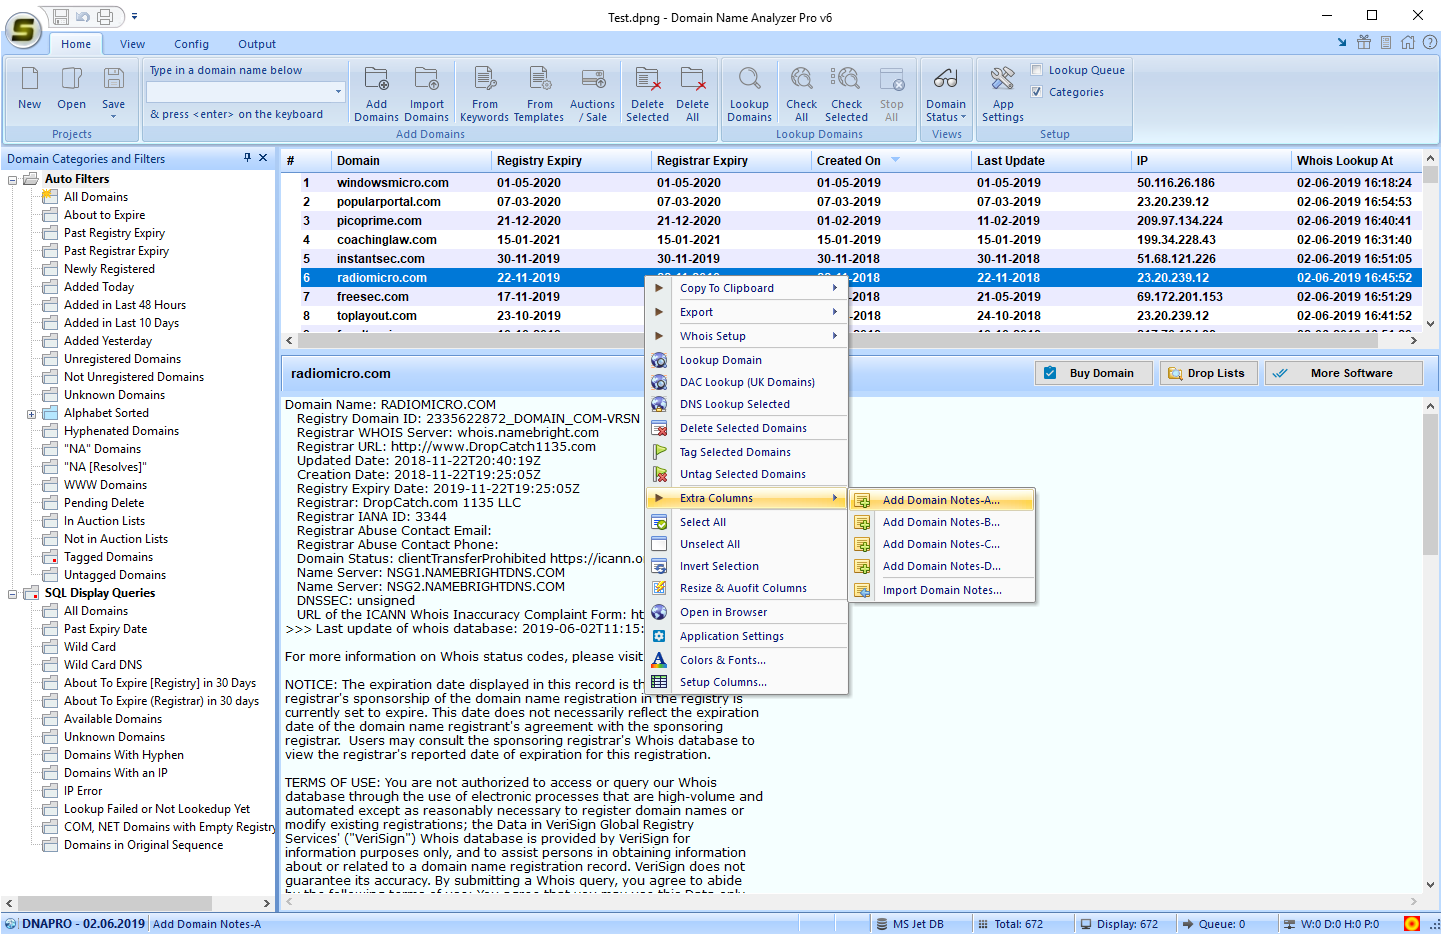Click the Whois Lookup At column header
Screen dimensions: 1442x935
click(1355, 160)
